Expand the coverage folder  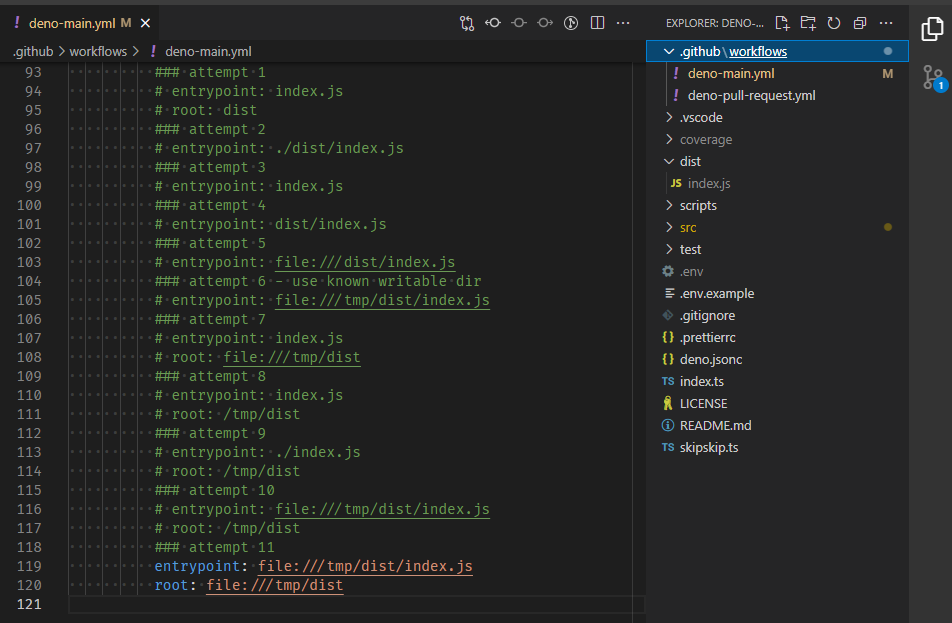pos(777,140)
